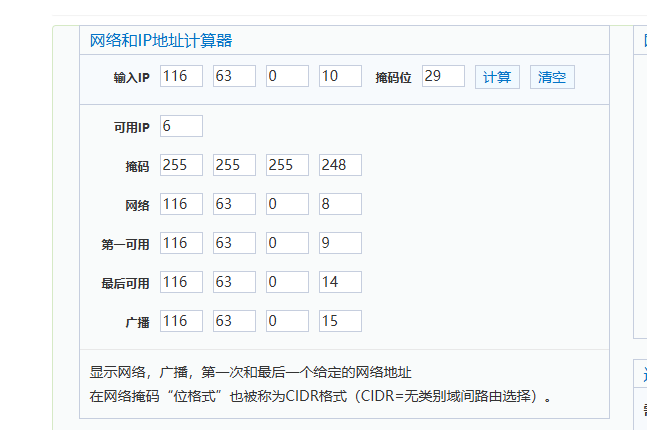Select second octet of the 网络 row

pos(234,204)
